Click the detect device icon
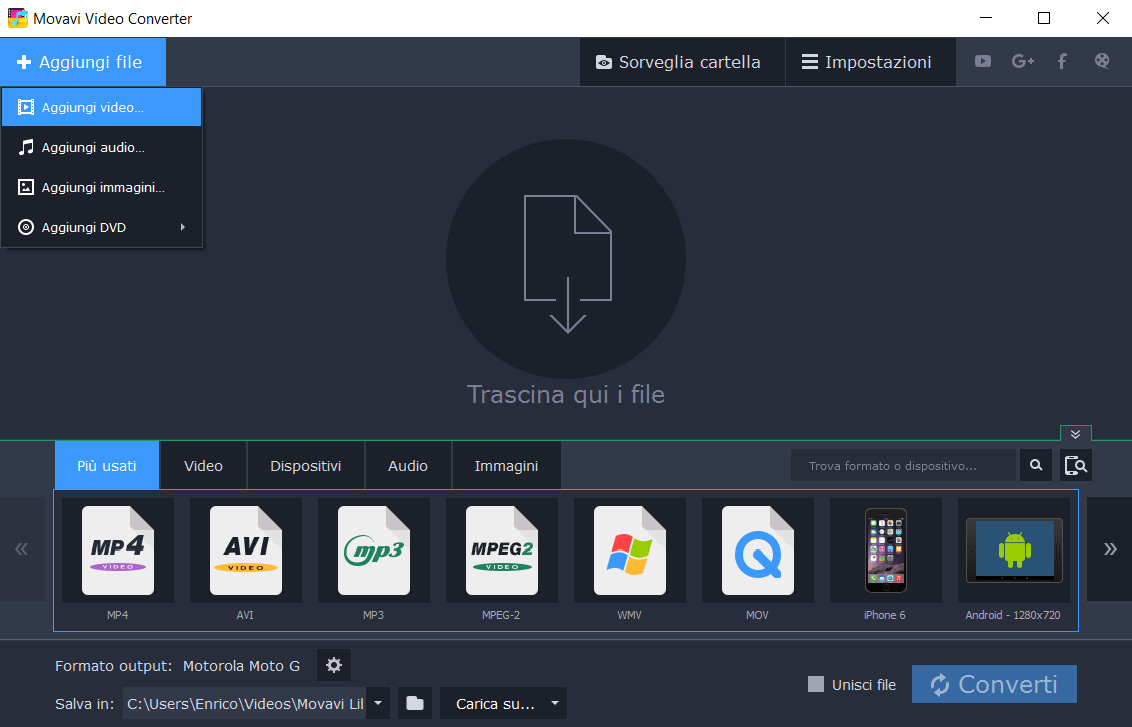The height and width of the screenshot is (727, 1132). (x=1076, y=466)
